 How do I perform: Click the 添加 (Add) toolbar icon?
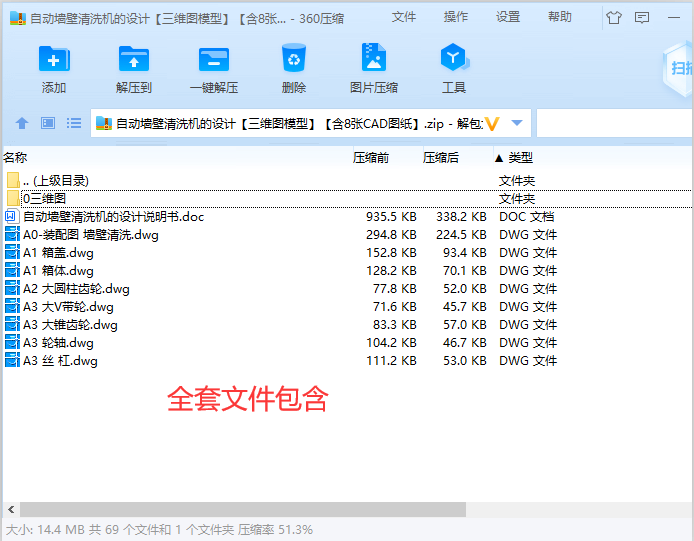pos(54,58)
